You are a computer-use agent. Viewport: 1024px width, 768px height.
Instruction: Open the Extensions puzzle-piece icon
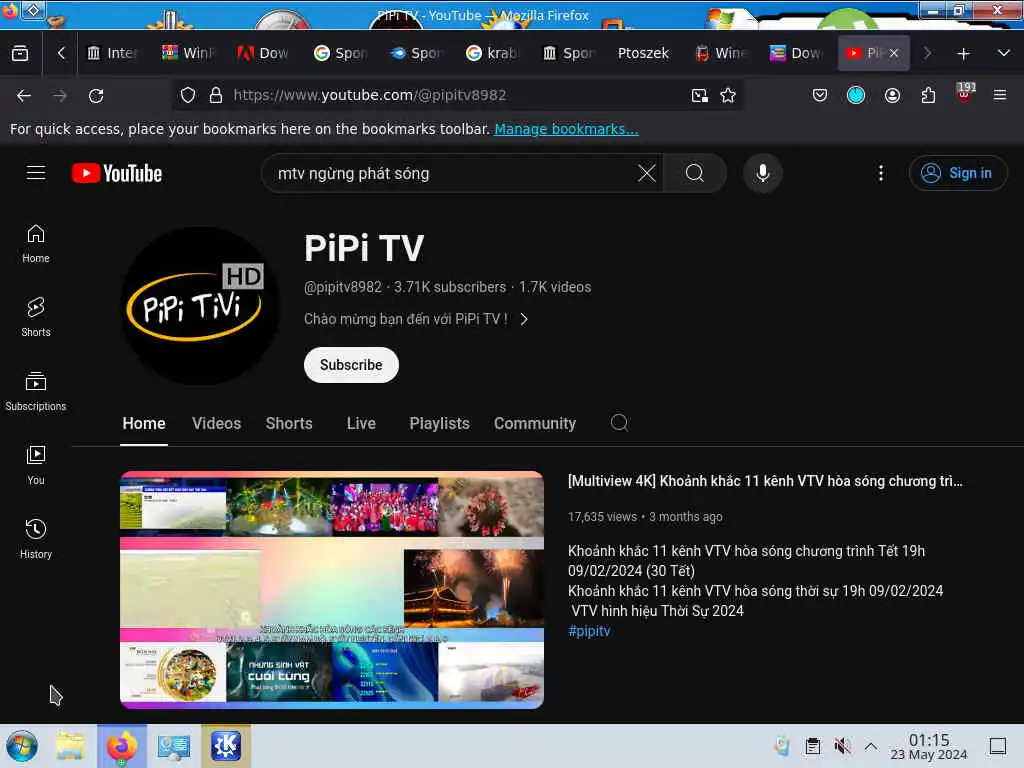928,95
